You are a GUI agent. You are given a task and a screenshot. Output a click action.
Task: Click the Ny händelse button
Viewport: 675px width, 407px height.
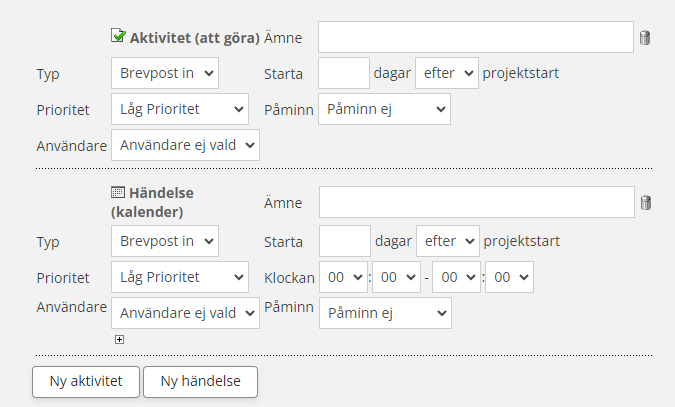point(200,381)
